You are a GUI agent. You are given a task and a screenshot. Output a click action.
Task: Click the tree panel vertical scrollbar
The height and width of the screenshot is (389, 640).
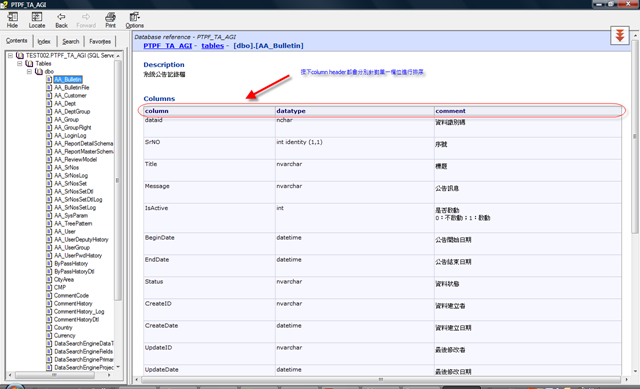coord(118,180)
